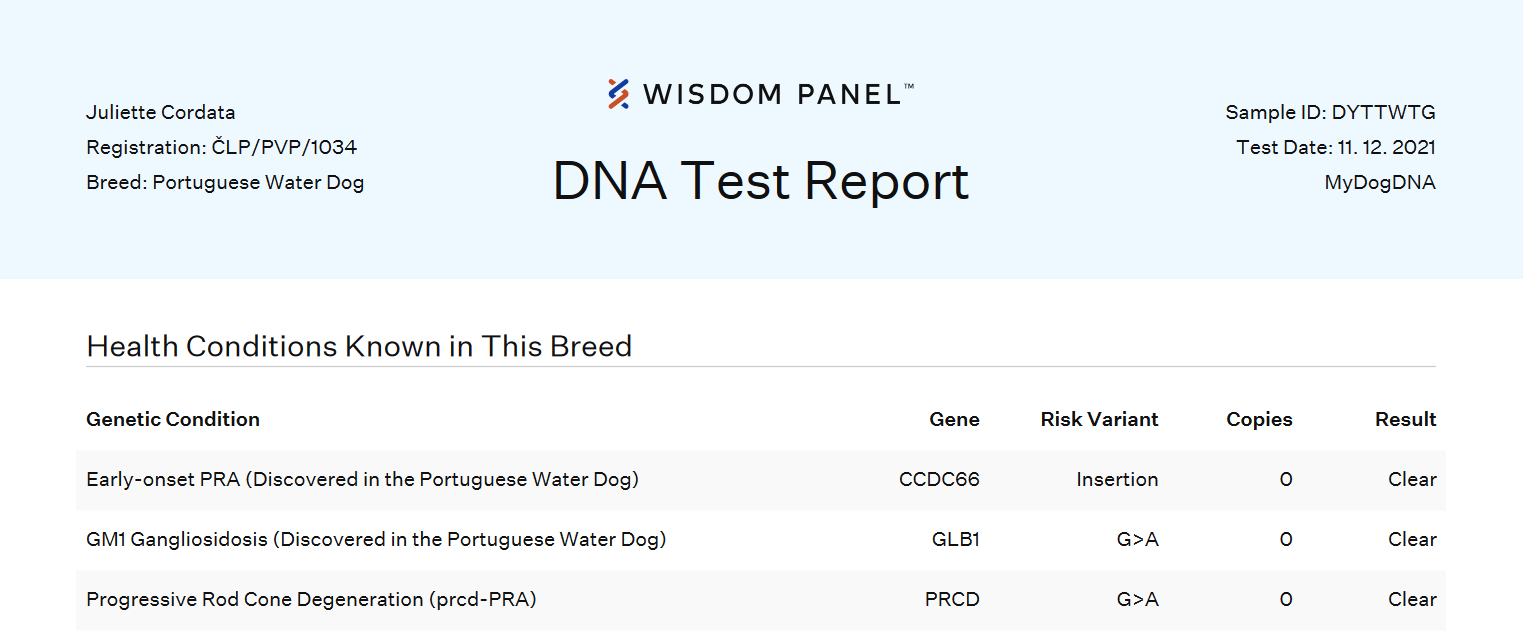
Task: Click the Registration ČLP/PVP/1034 line
Action: point(221,147)
